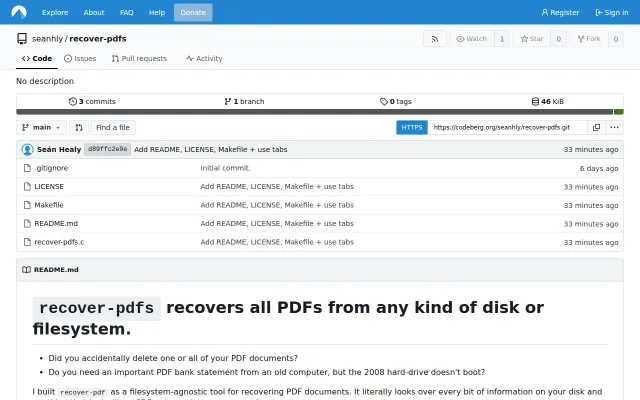This screenshot has width=640, height=400.
Task: View the 0 tags list
Action: click(x=396, y=101)
